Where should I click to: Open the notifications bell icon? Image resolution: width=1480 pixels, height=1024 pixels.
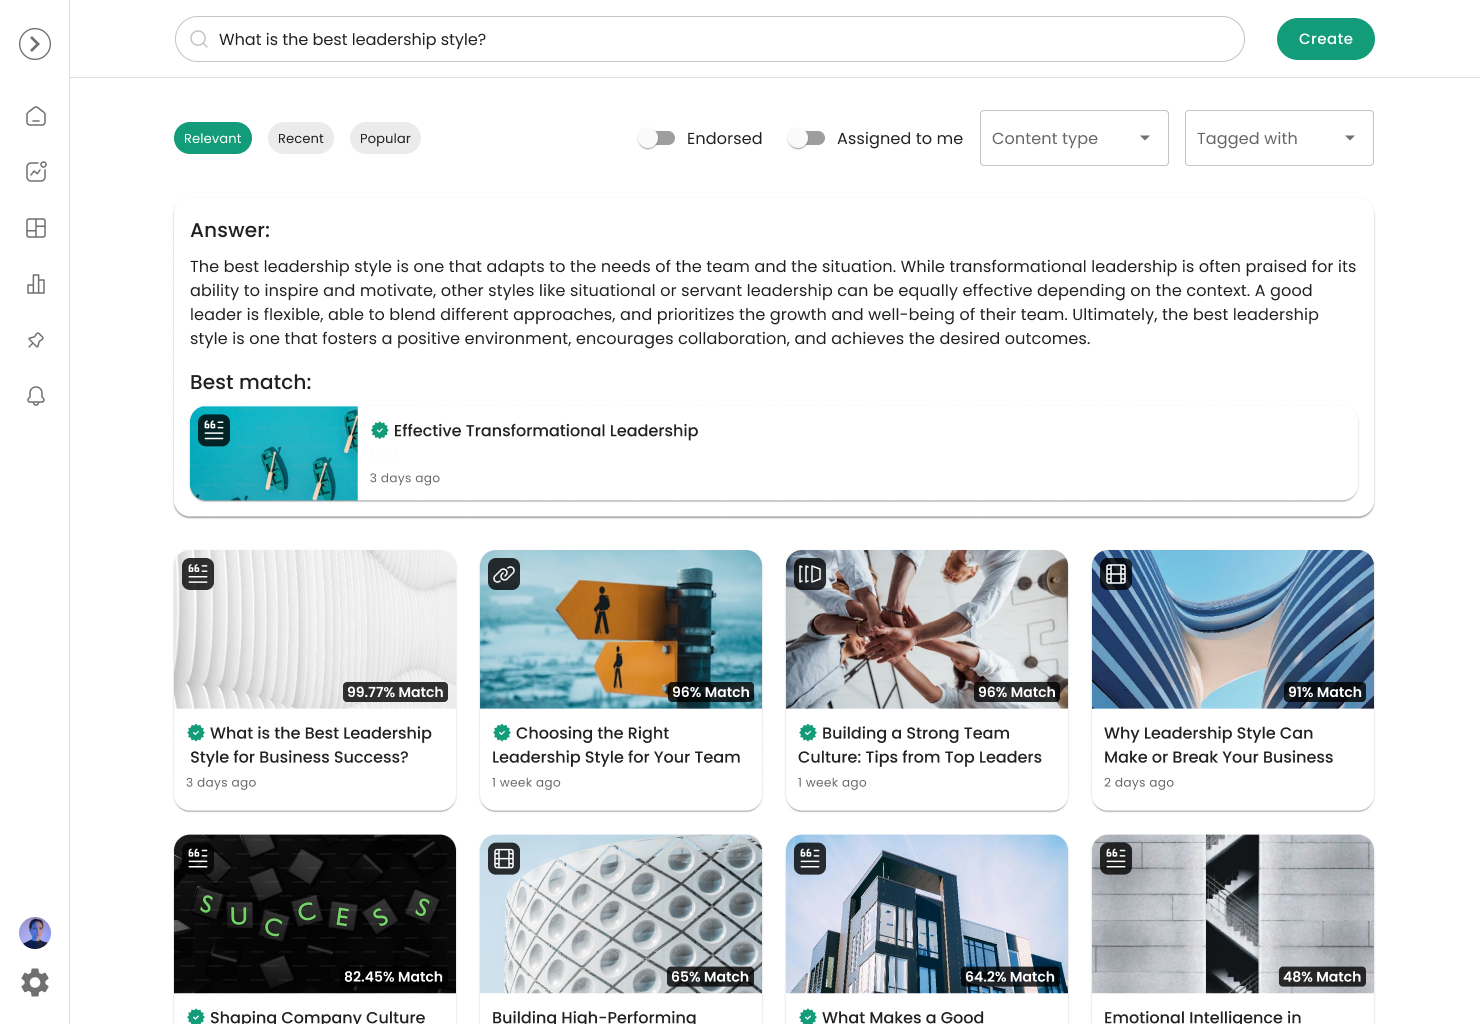[36, 396]
